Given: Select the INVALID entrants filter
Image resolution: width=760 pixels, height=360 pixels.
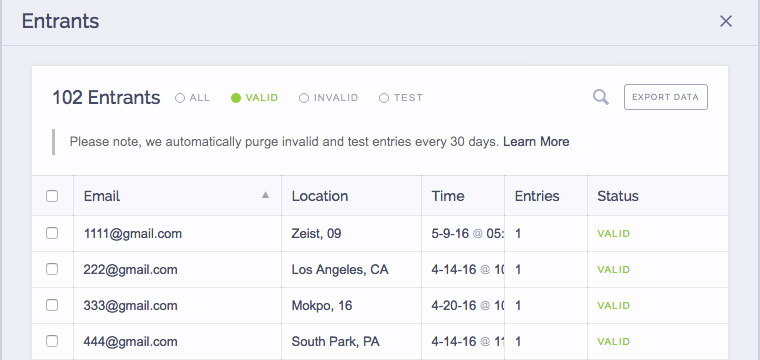Looking at the screenshot, I should (329, 98).
